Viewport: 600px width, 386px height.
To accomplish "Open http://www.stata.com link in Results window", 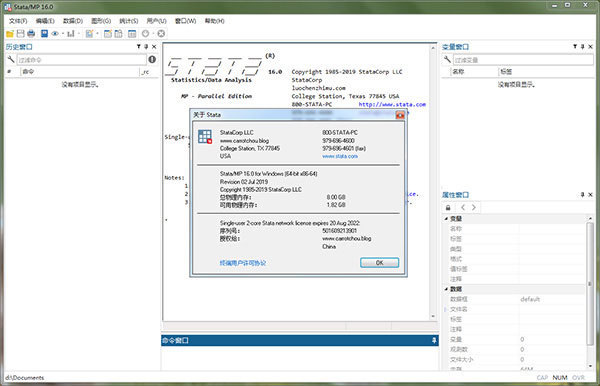I will pos(392,104).
